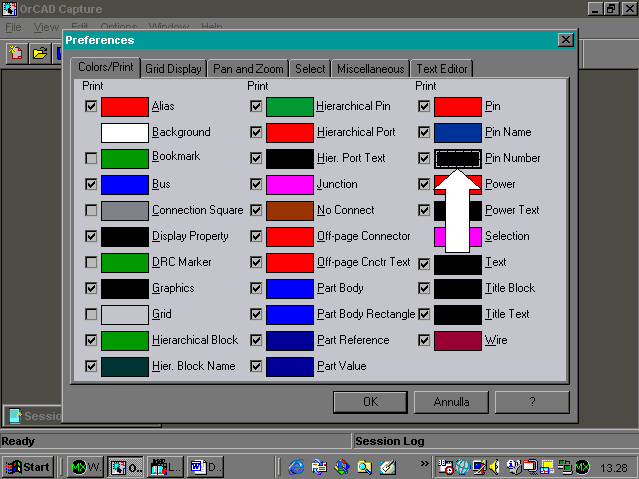Toggle the Pin Name print checkbox
This screenshot has height=479, width=639.
(x=424, y=132)
